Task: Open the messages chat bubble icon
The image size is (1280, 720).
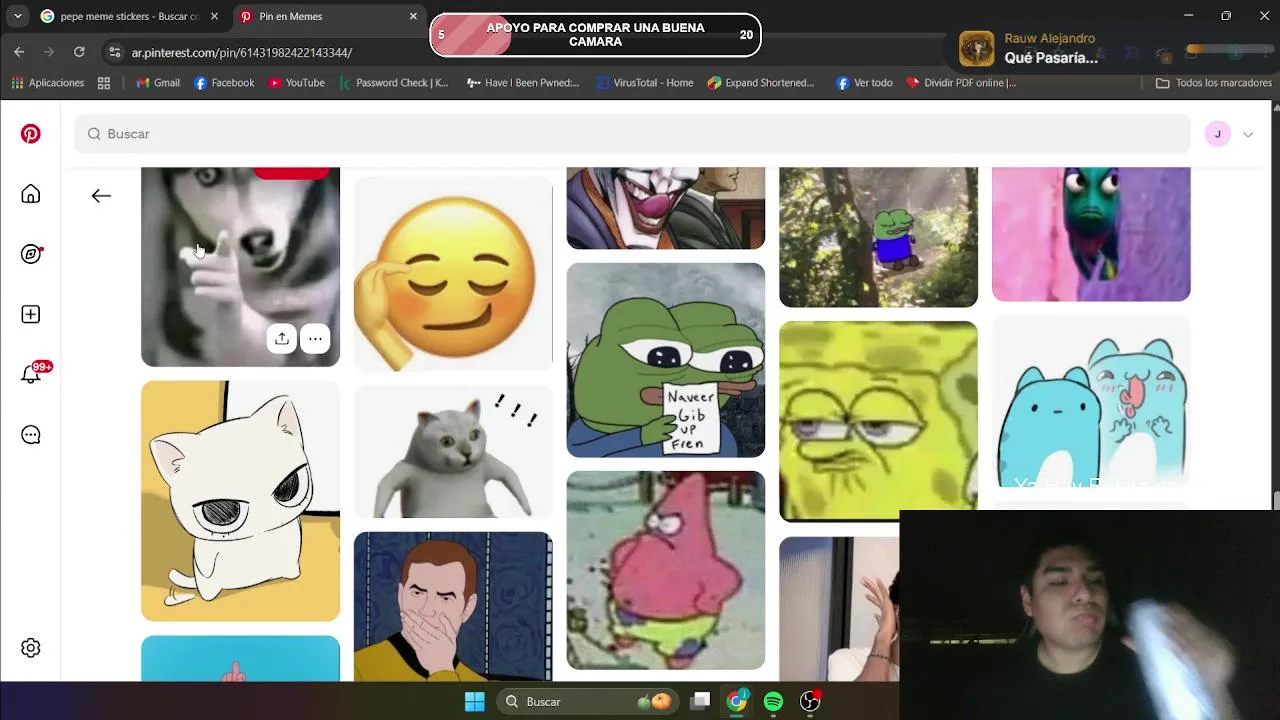Action: coord(31,435)
